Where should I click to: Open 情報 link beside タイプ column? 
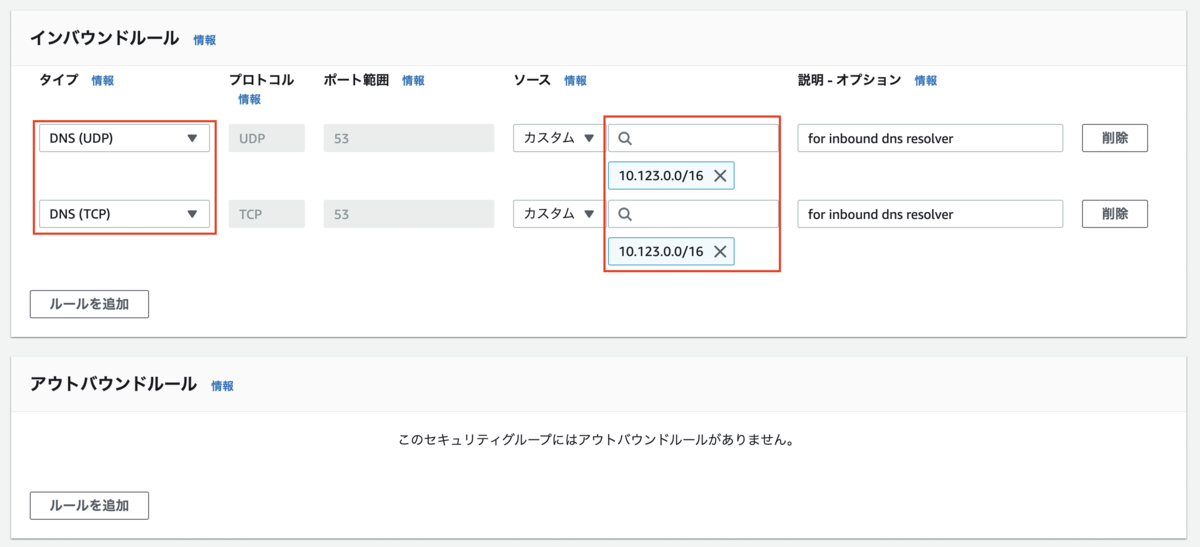(x=102, y=81)
